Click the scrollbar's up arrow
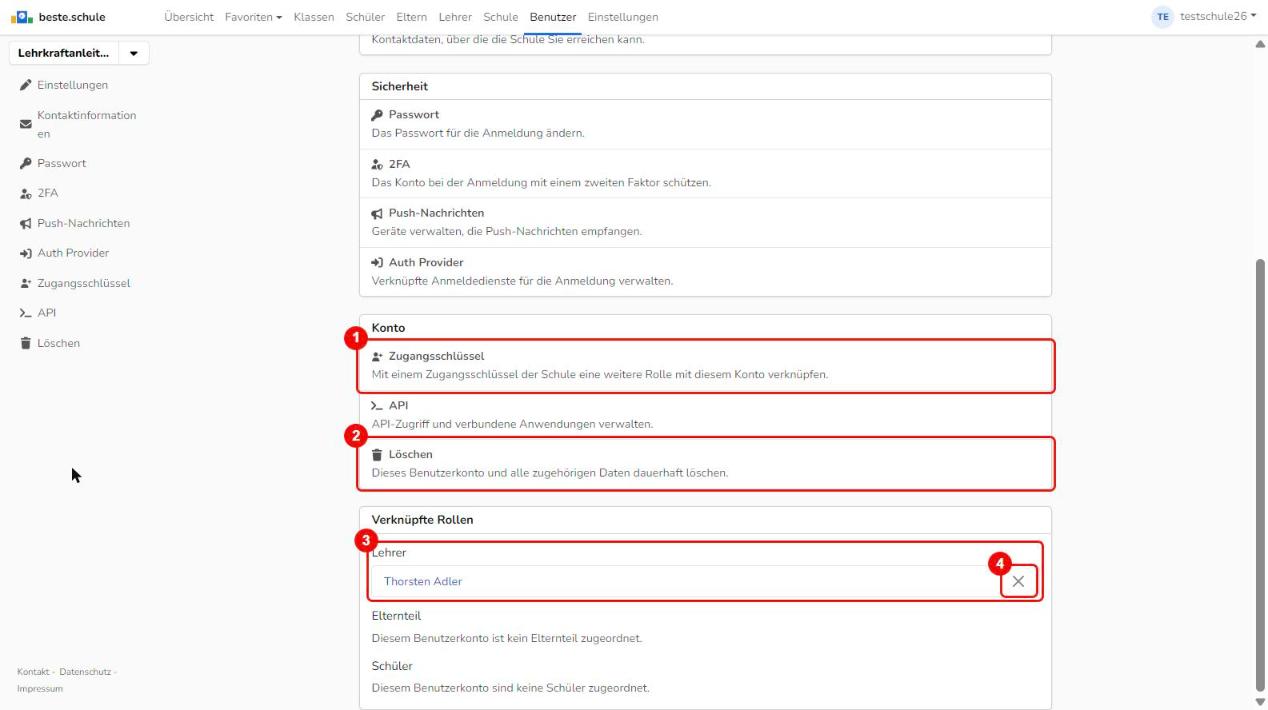This screenshot has width=1268, height=710. (1259, 45)
